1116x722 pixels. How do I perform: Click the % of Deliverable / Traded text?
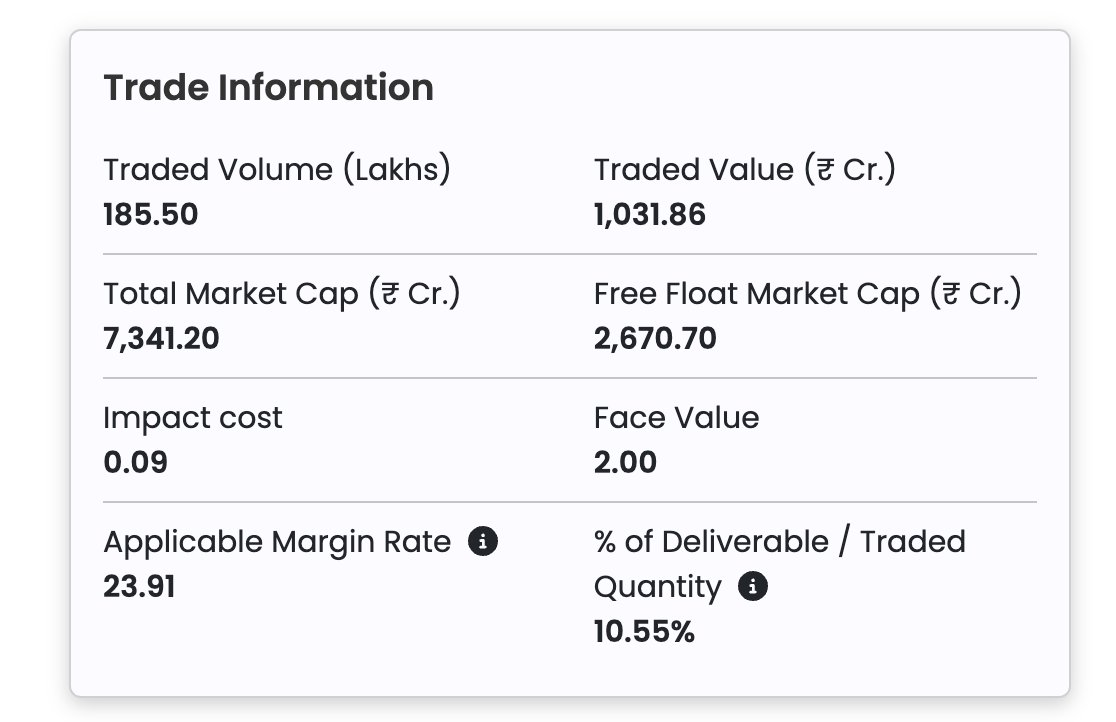point(780,541)
